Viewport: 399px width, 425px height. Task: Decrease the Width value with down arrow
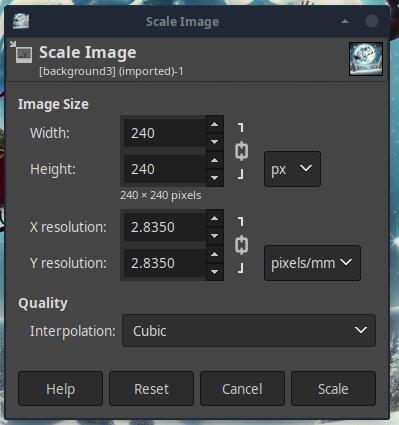click(215, 142)
